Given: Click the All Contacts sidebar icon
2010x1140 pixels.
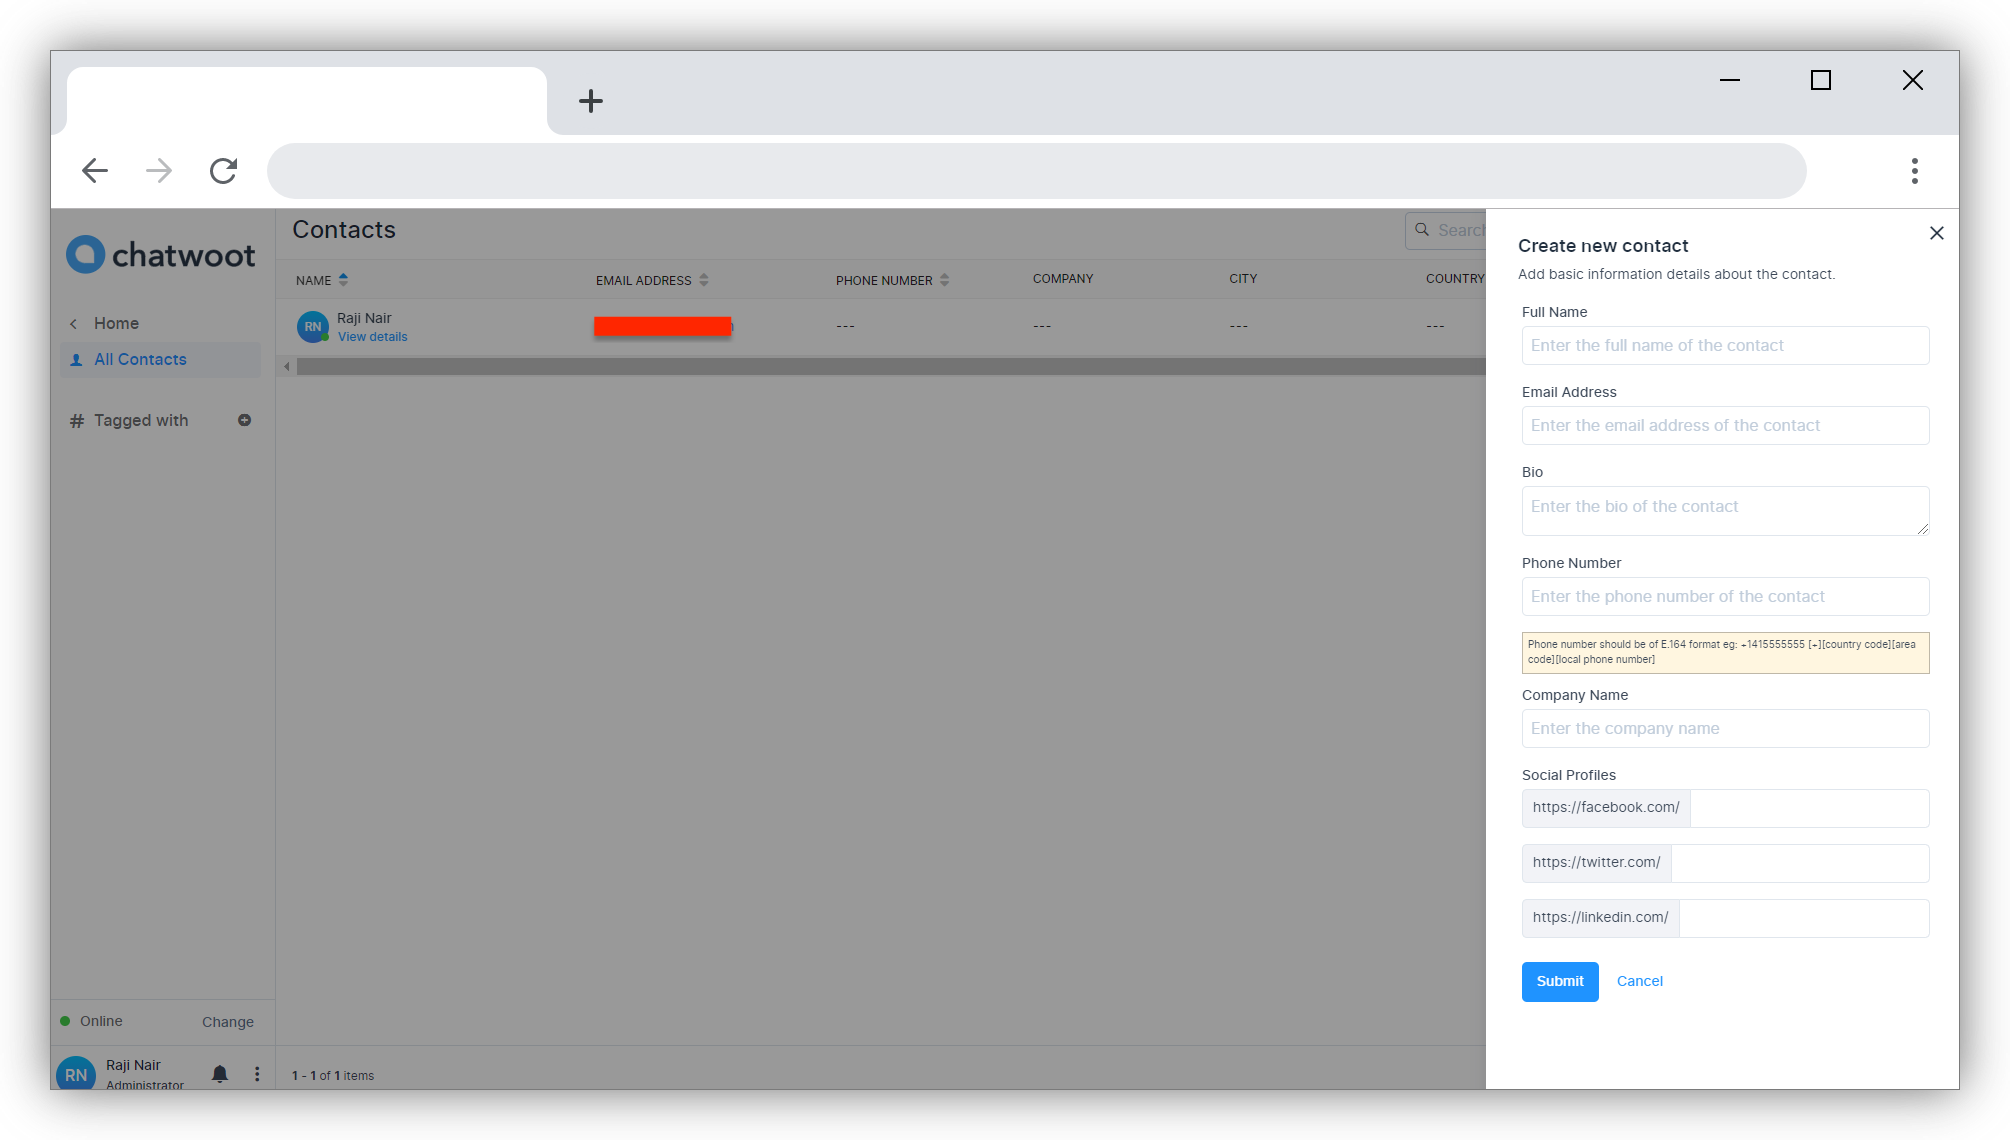Looking at the screenshot, I should tap(76, 359).
